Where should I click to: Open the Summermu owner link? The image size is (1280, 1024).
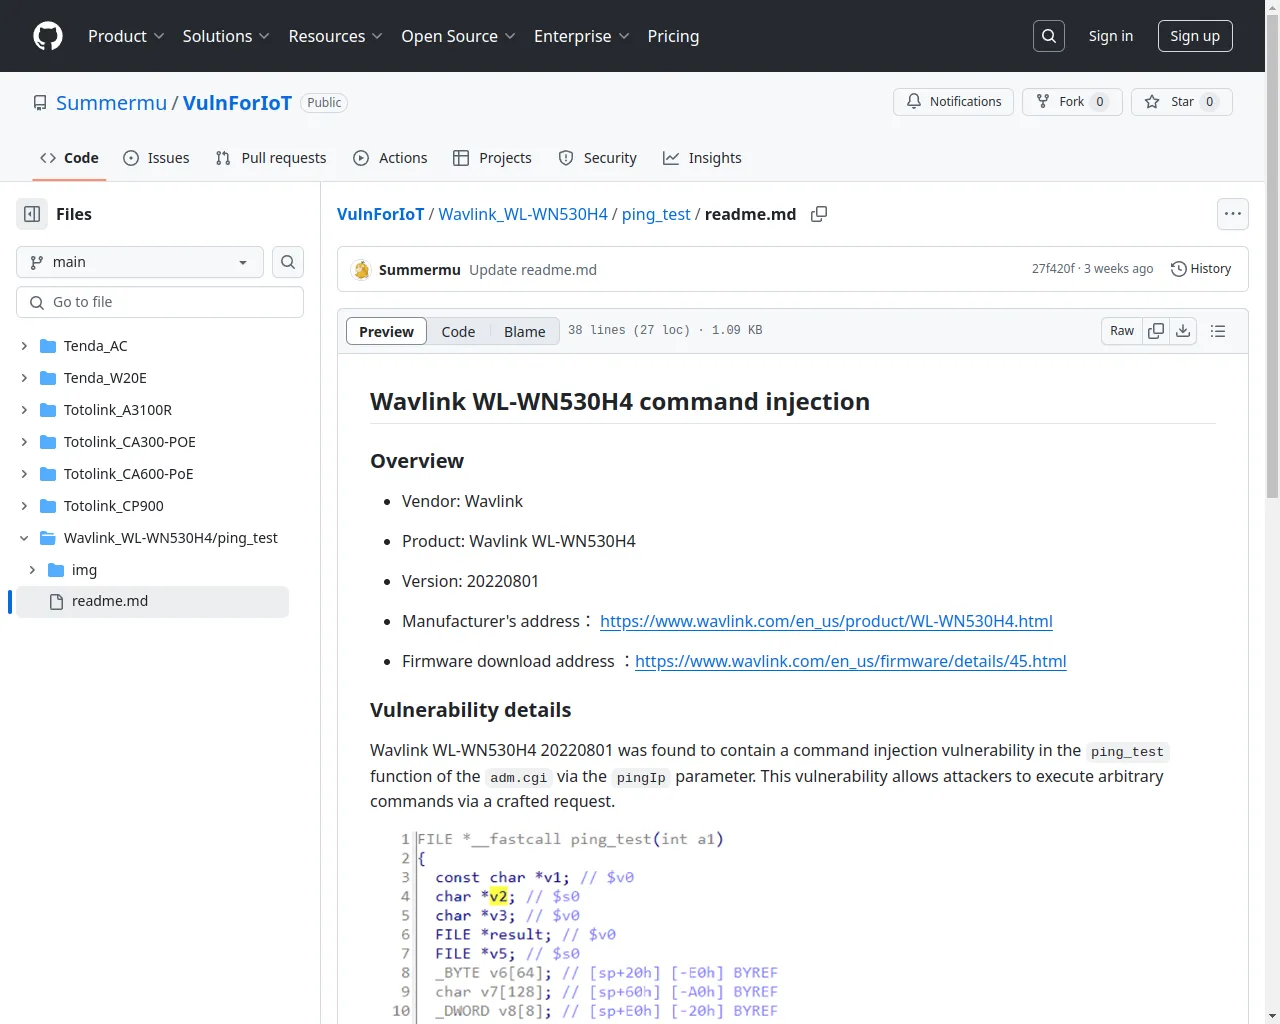pos(111,103)
